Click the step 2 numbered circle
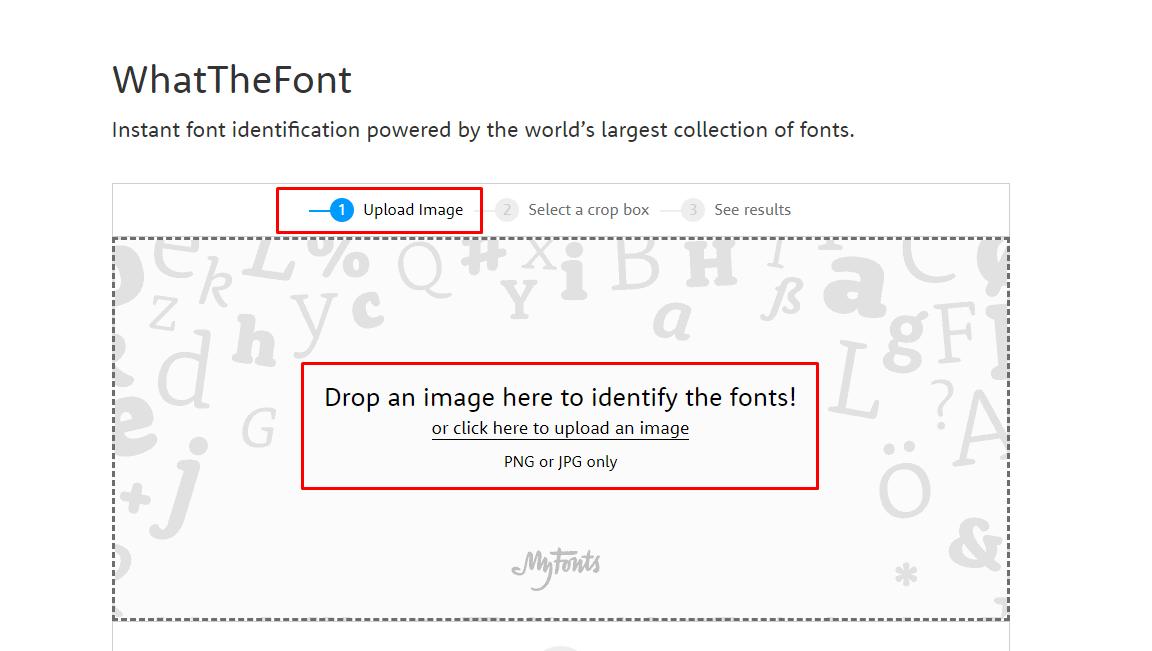 click(506, 210)
